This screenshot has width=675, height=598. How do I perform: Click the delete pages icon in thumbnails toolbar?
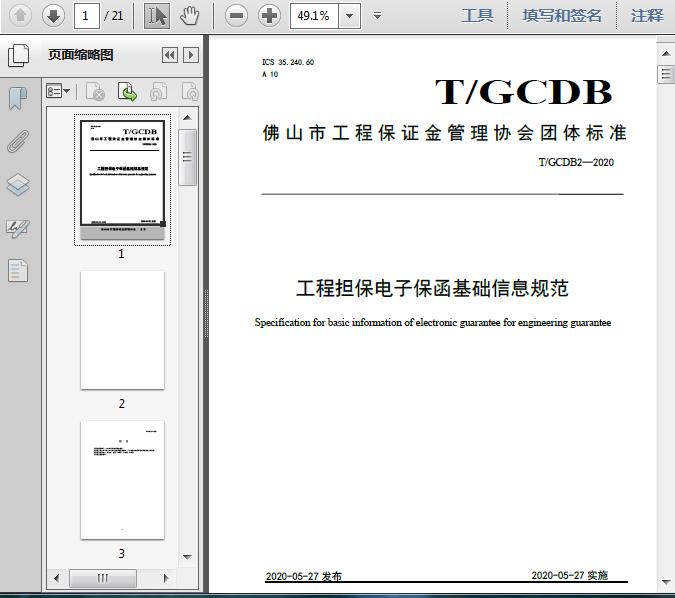95,91
